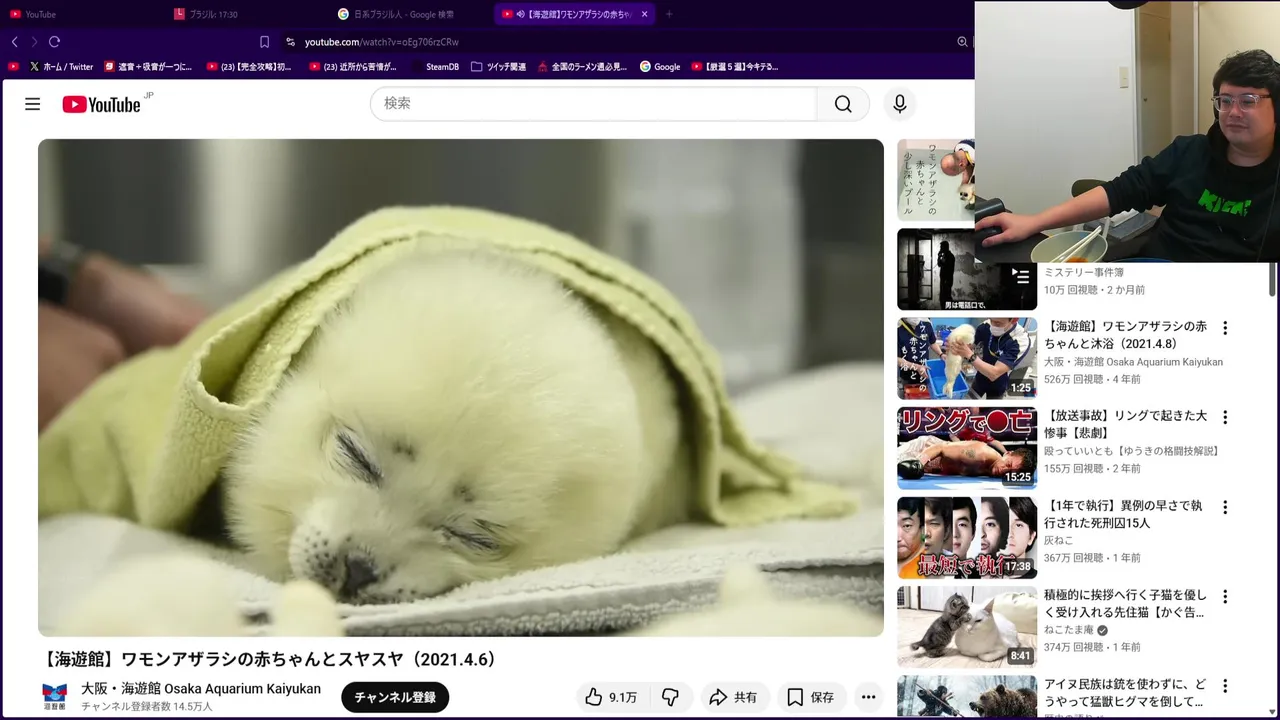Open the ミステリー事件簿 playlist thumbnail
Image resolution: width=1280 pixels, height=720 pixels.
tap(967, 269)
